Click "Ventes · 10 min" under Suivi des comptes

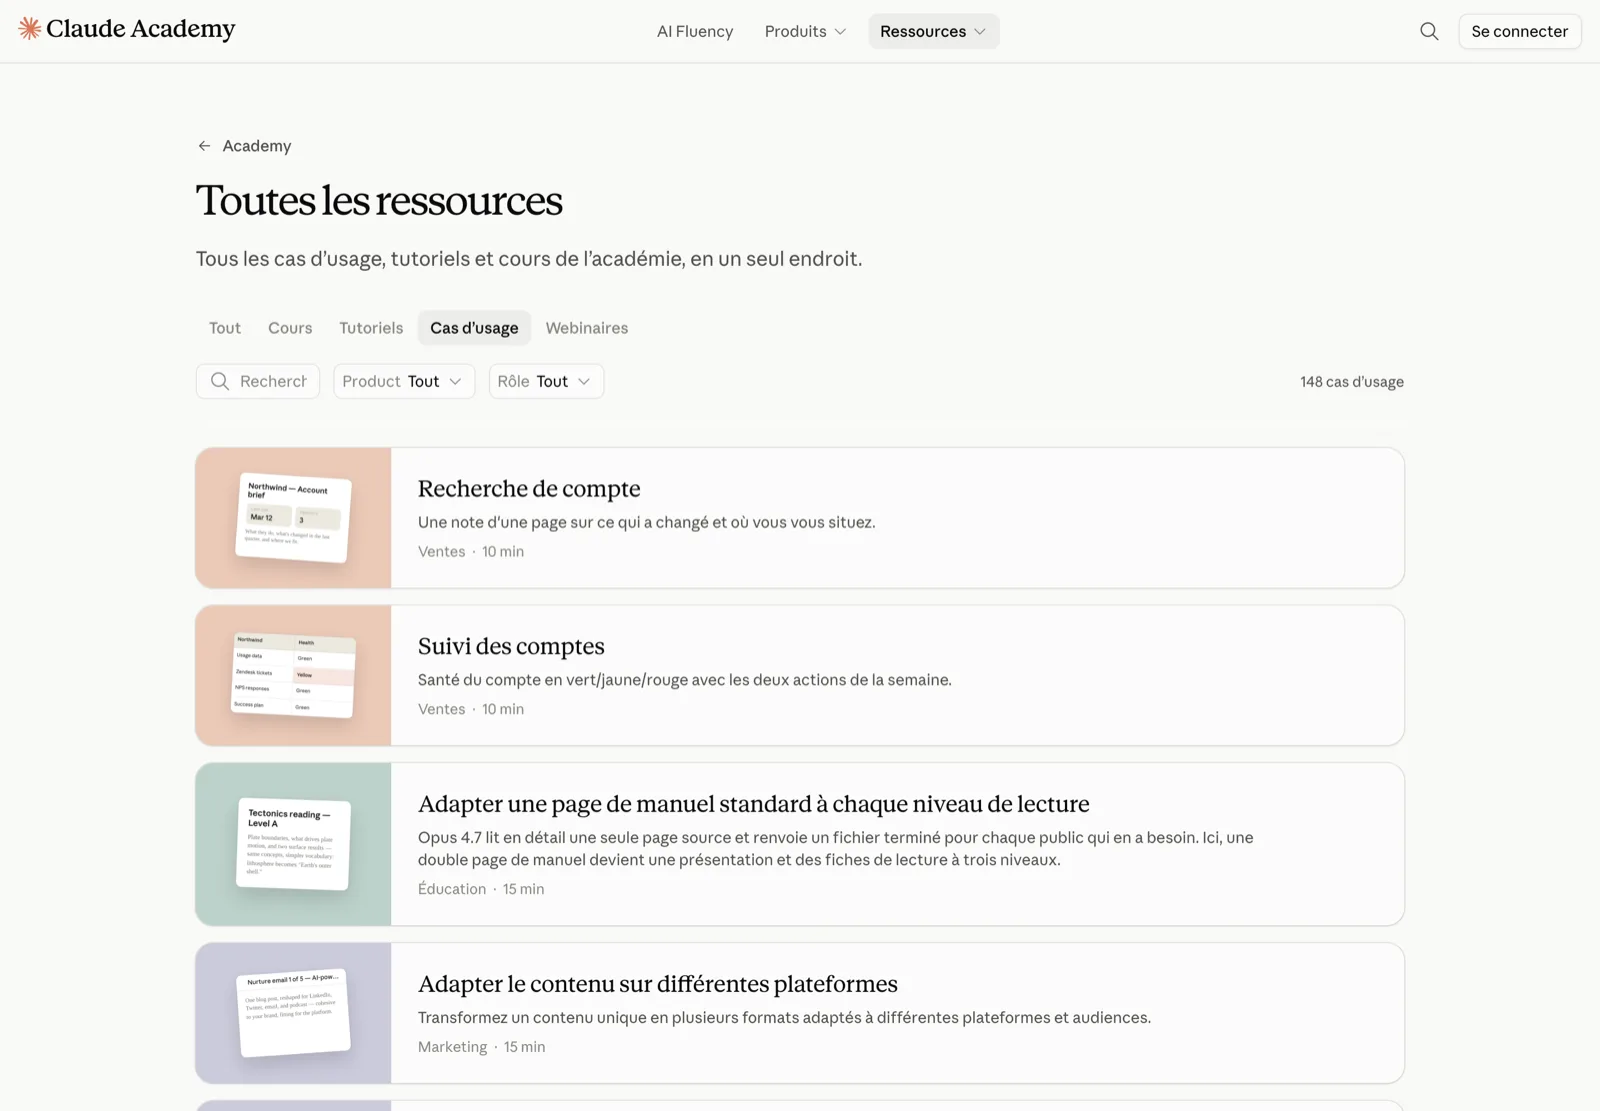click(x=471, y=709)
